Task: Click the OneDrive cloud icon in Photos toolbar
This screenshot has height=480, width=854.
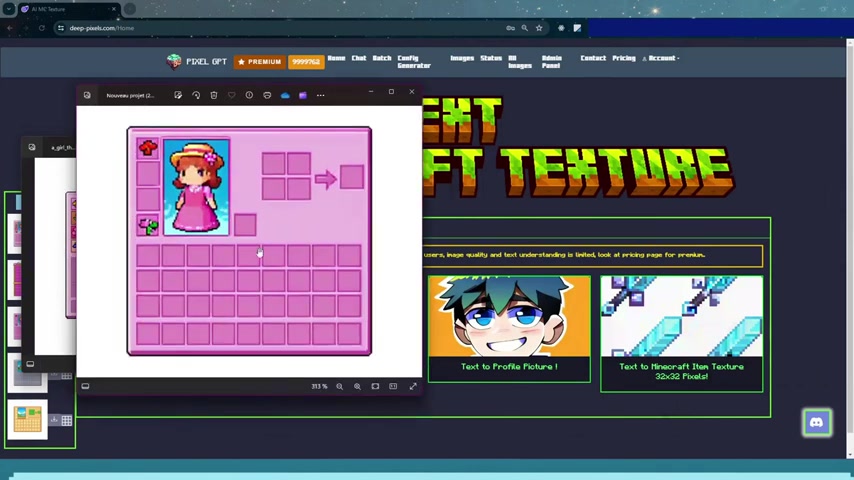Action: pos(285,95)
